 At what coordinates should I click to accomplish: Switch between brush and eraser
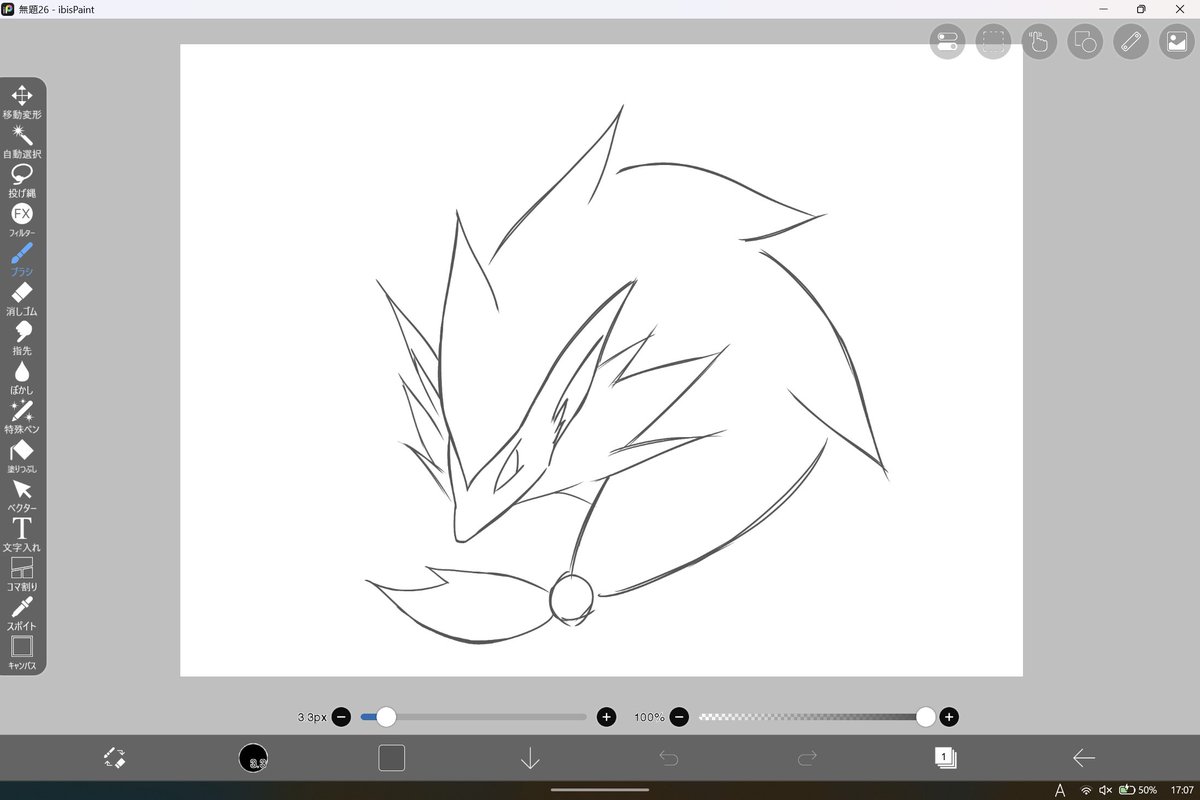tap(114, 758)
